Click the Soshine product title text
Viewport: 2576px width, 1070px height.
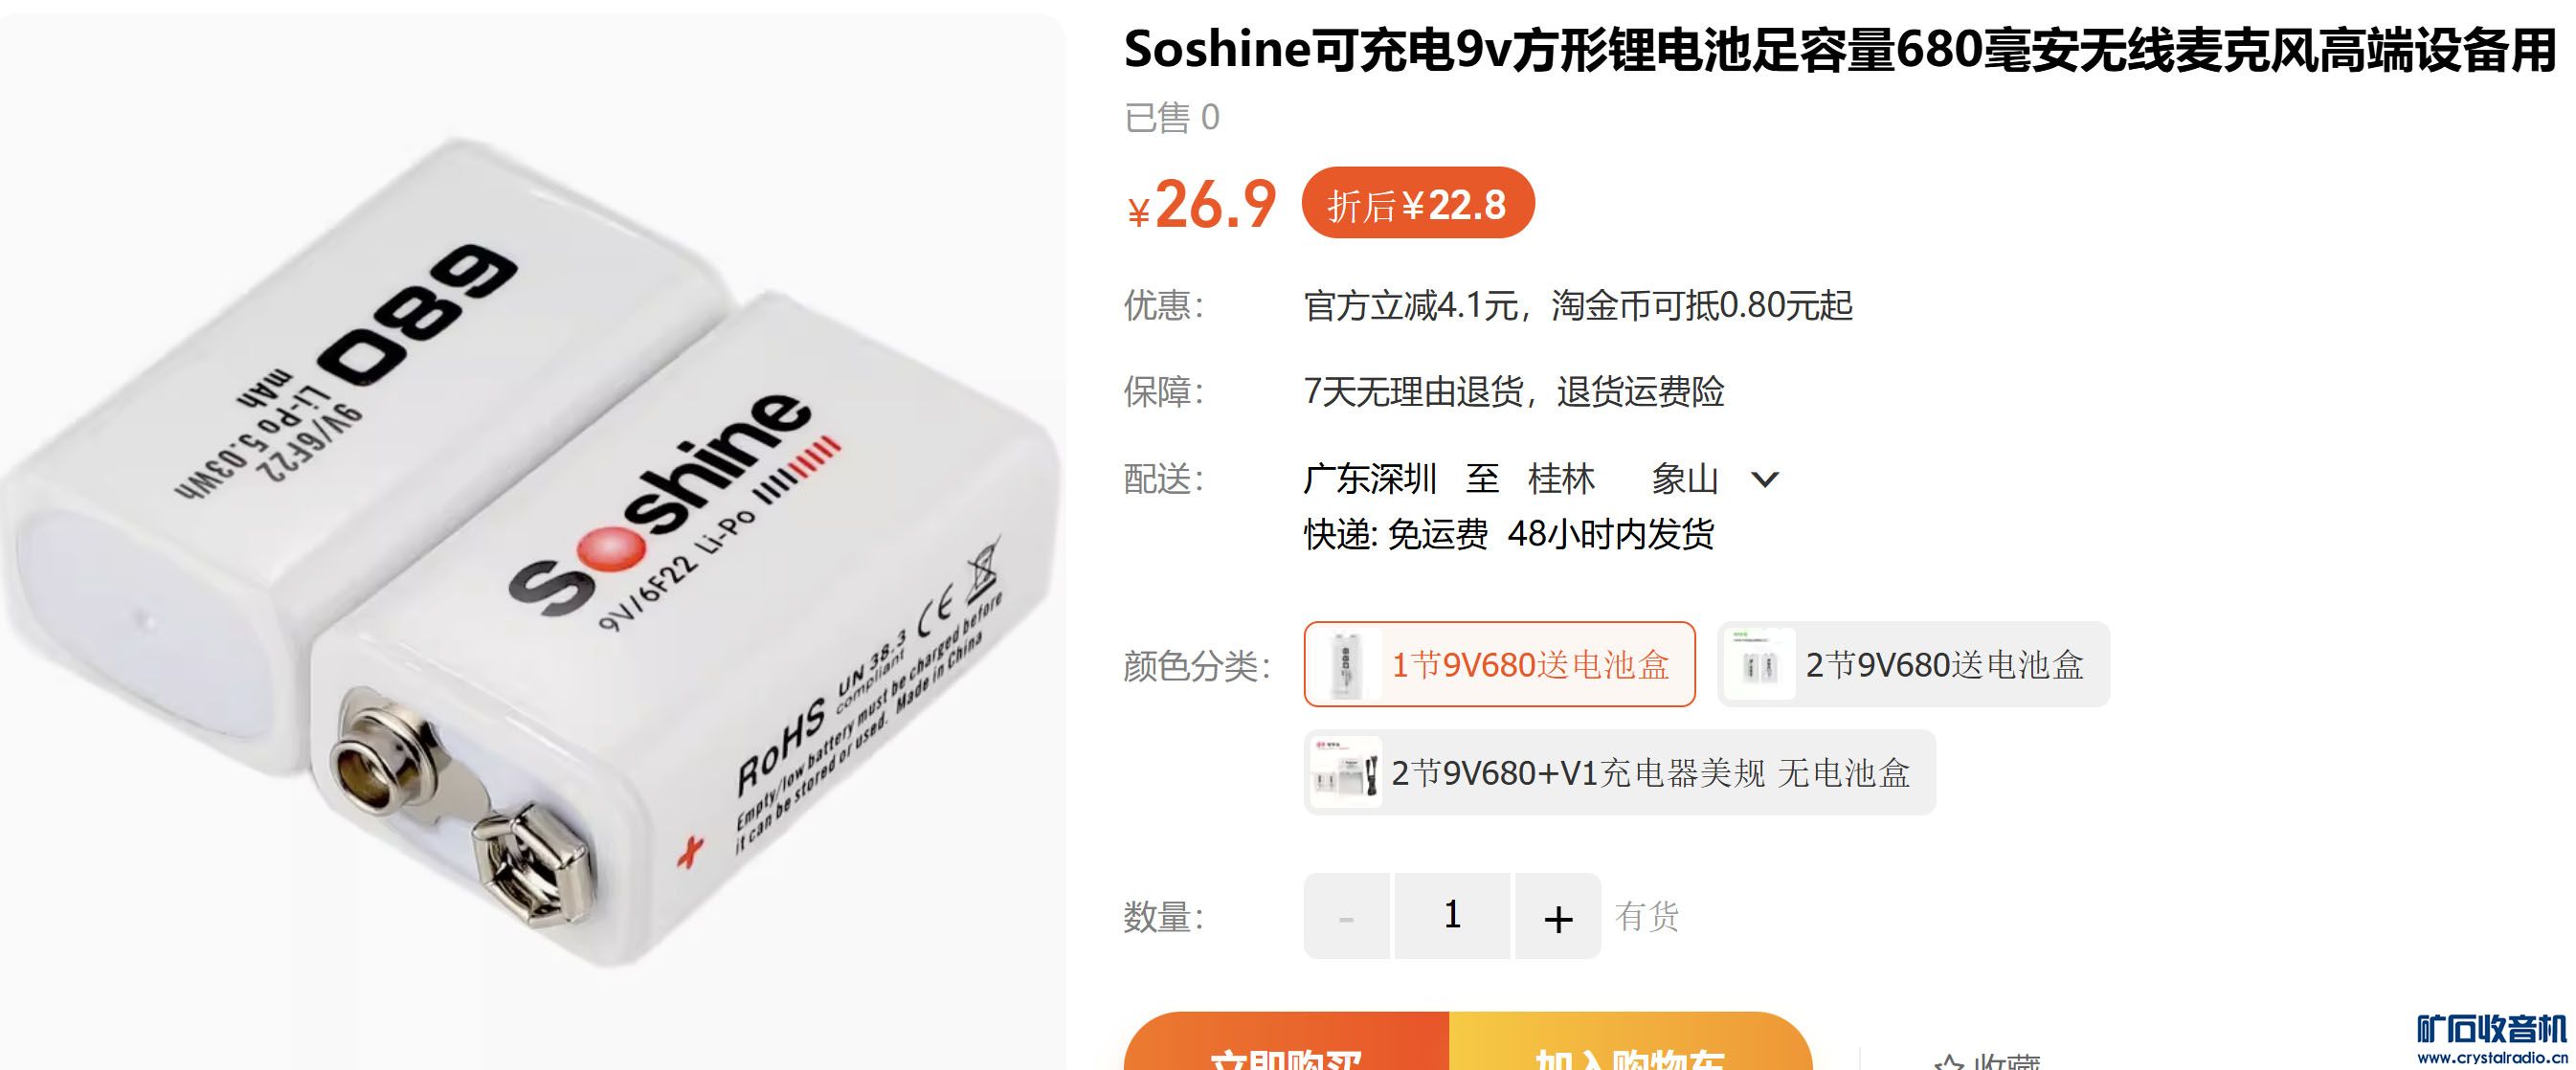[x=1840, y=49]
